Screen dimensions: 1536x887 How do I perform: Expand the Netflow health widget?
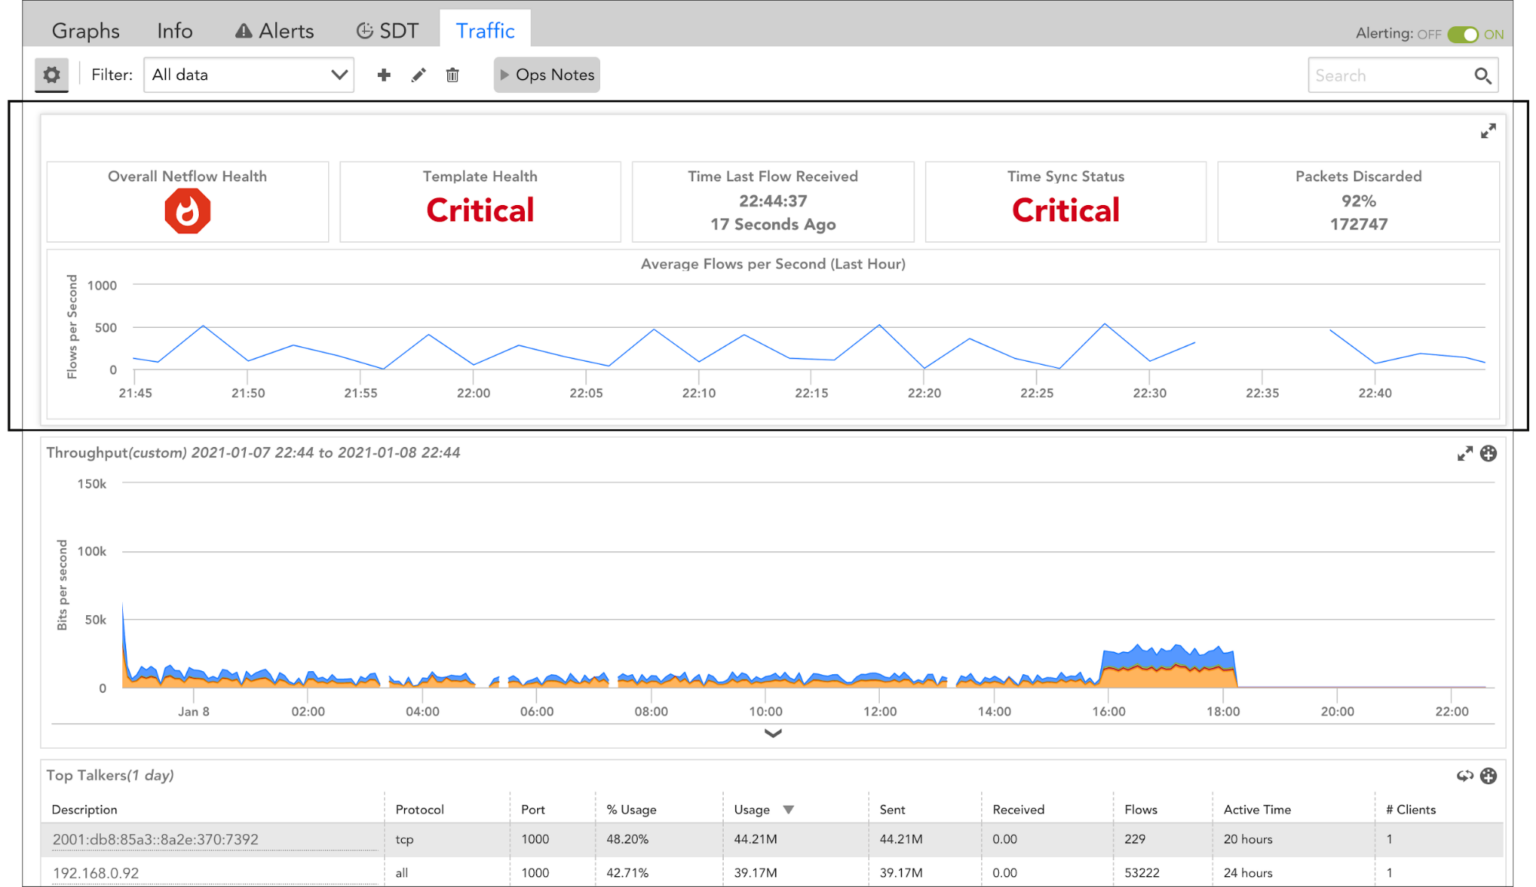tap(1488, 131)
